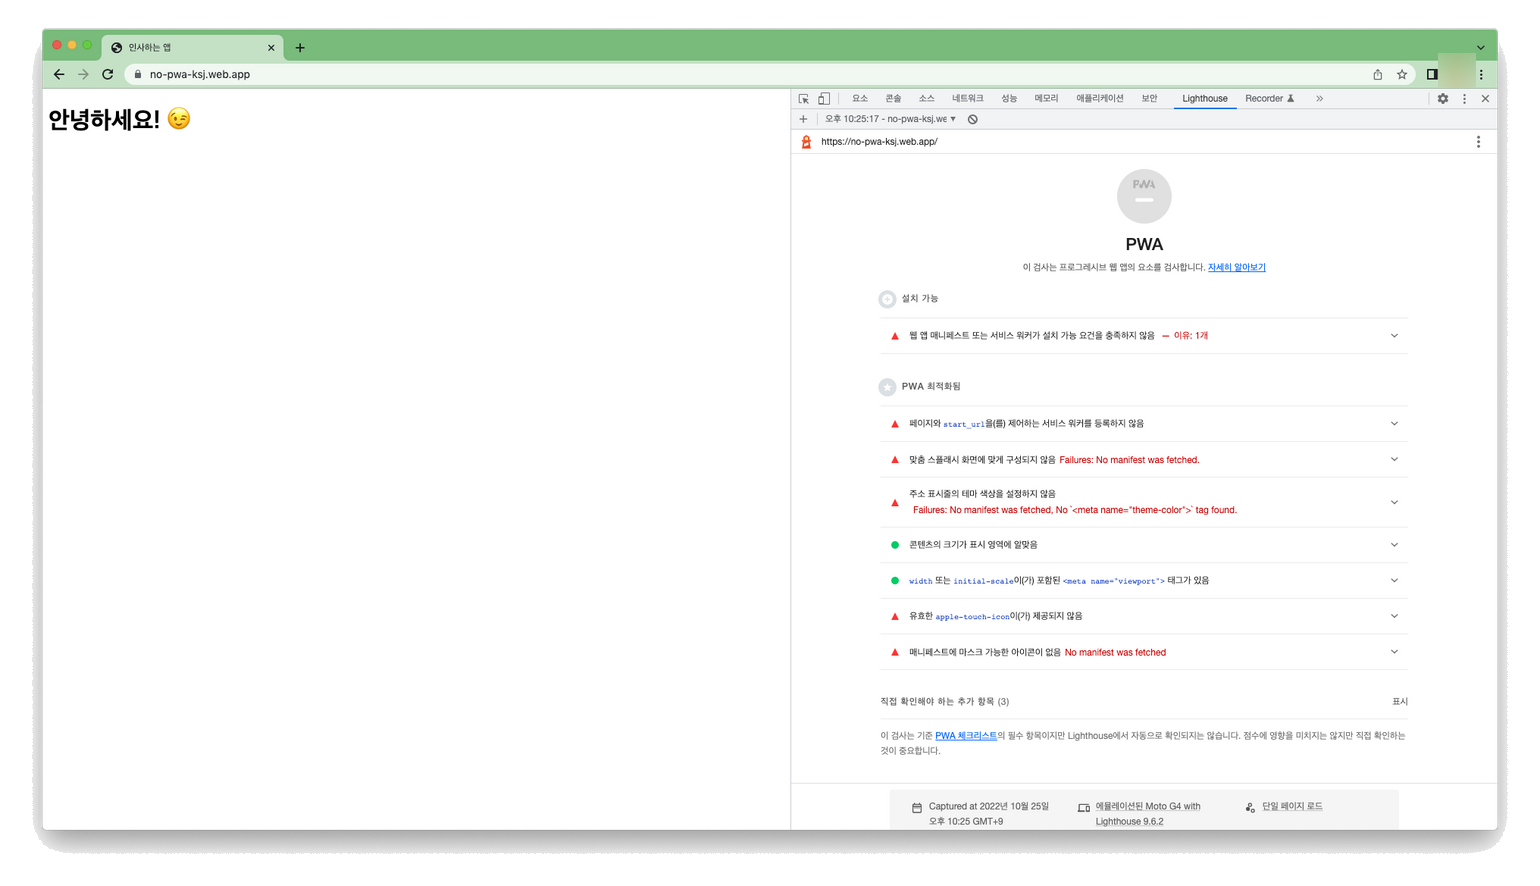Viewport: 1540px width, 886px height.
Task: Close the 인사하는 앱 browser tab
Action: click(x=271, y=47)
